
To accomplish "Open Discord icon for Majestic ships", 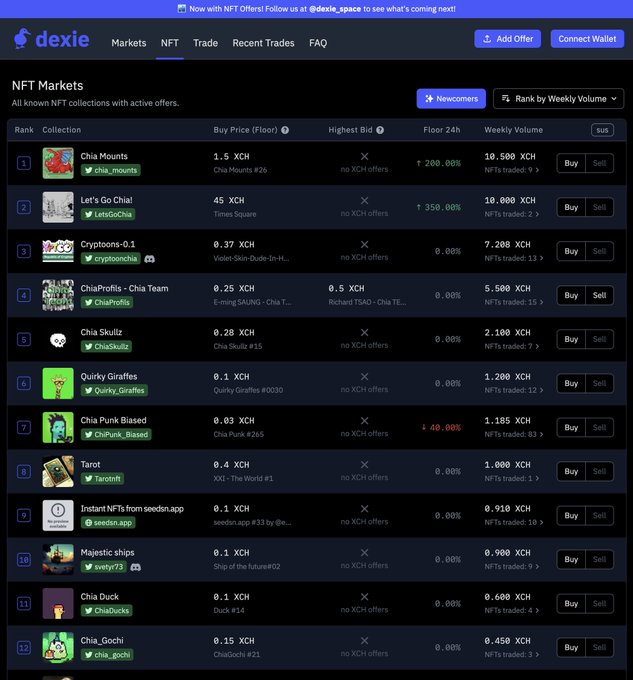I will pos(136,567).
